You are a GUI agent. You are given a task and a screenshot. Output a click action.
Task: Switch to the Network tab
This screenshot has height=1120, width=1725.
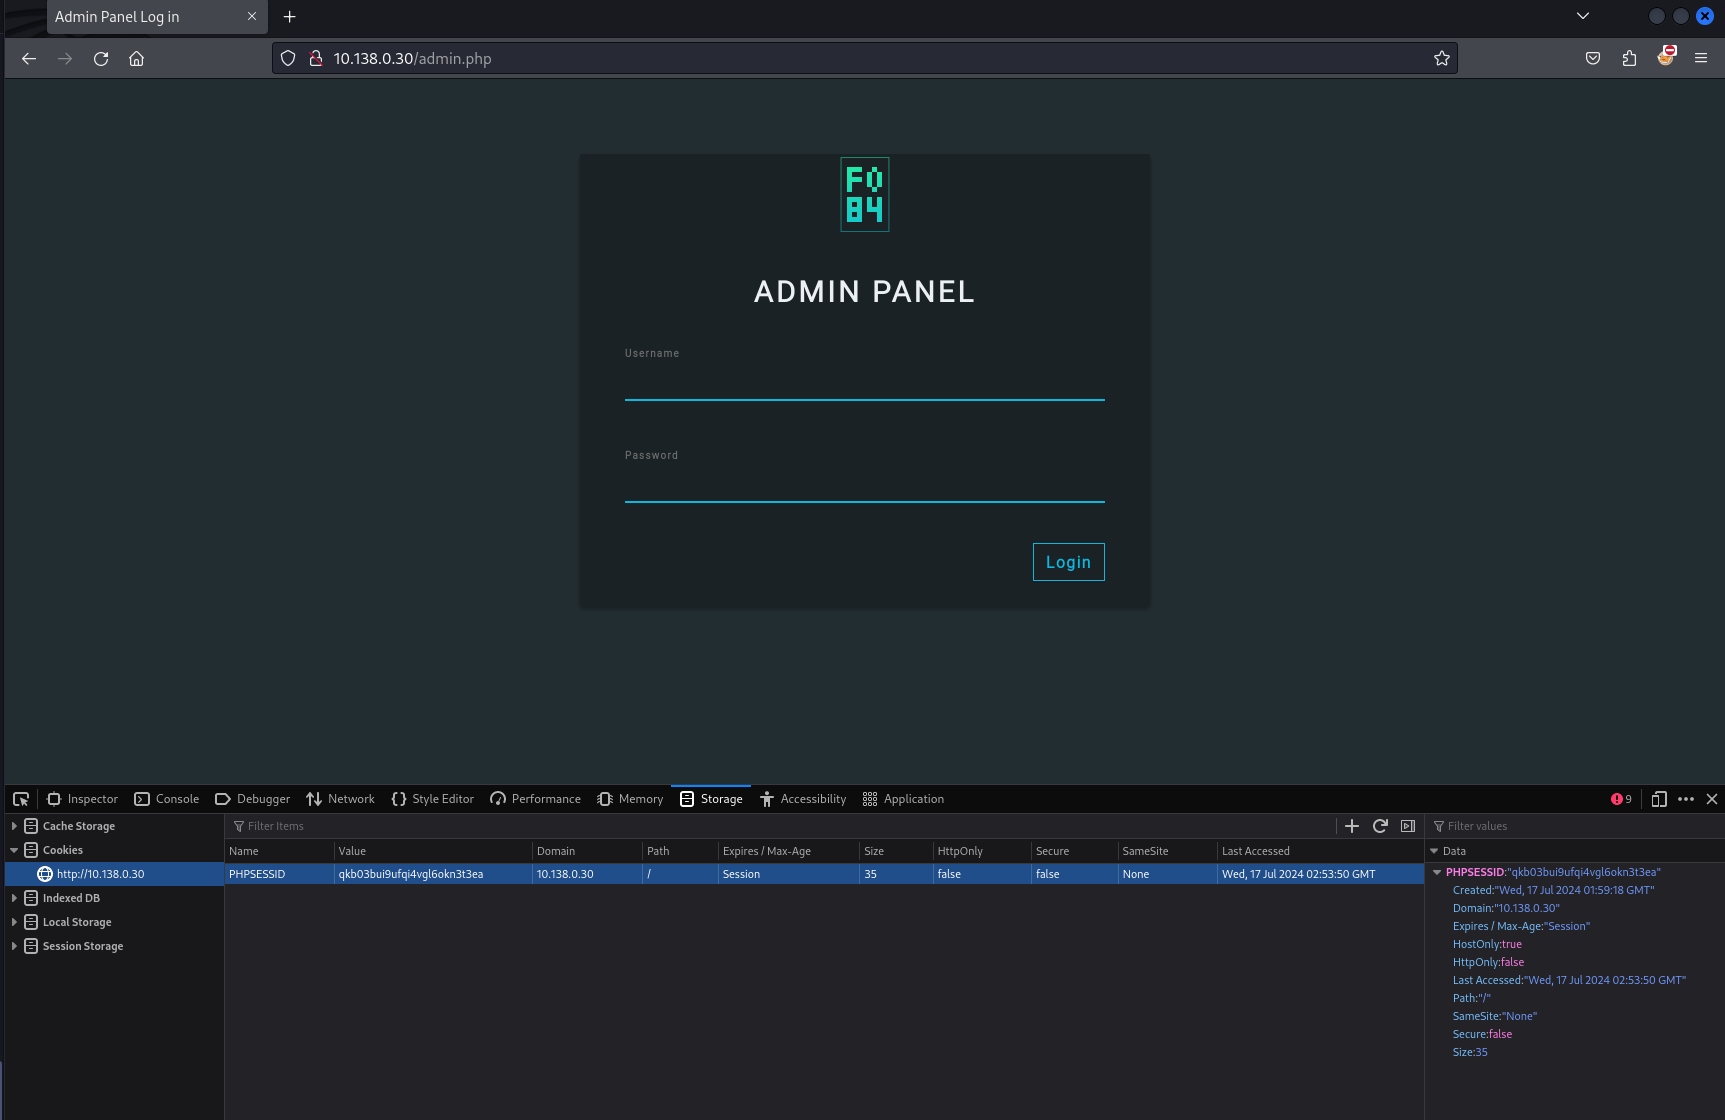point(340,799)
